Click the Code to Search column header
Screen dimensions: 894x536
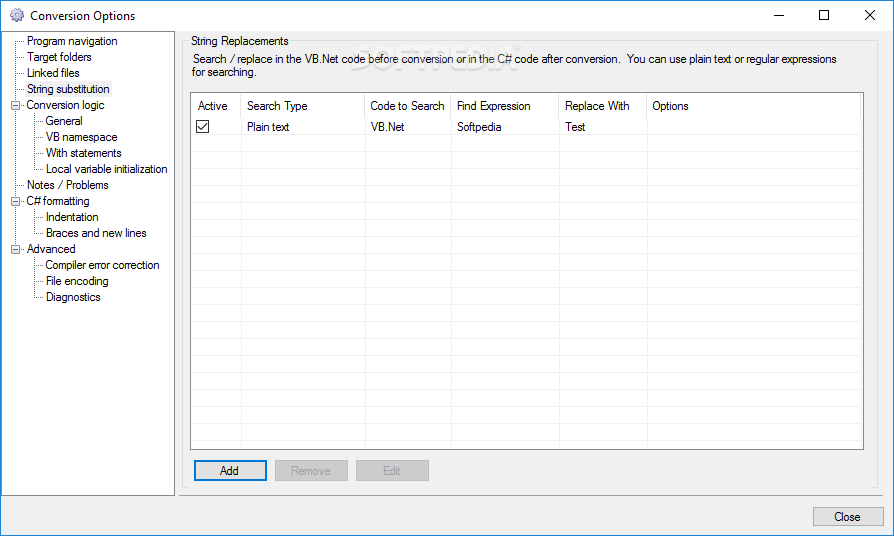coord(408,106)
